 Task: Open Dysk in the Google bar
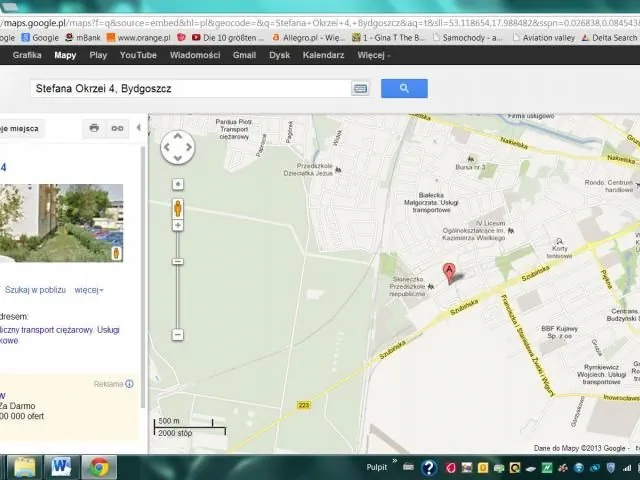point(280,55)
